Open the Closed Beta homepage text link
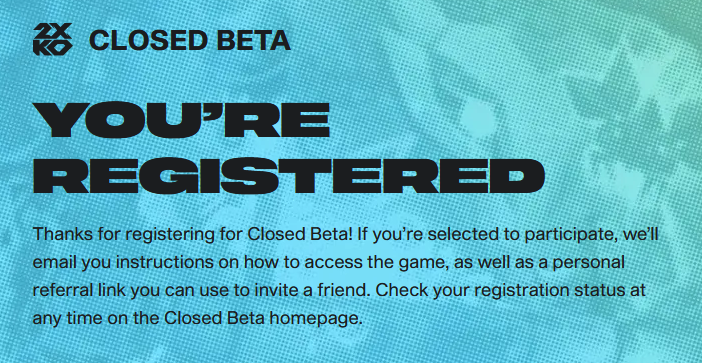702x363 pixels. pos(262,318)
